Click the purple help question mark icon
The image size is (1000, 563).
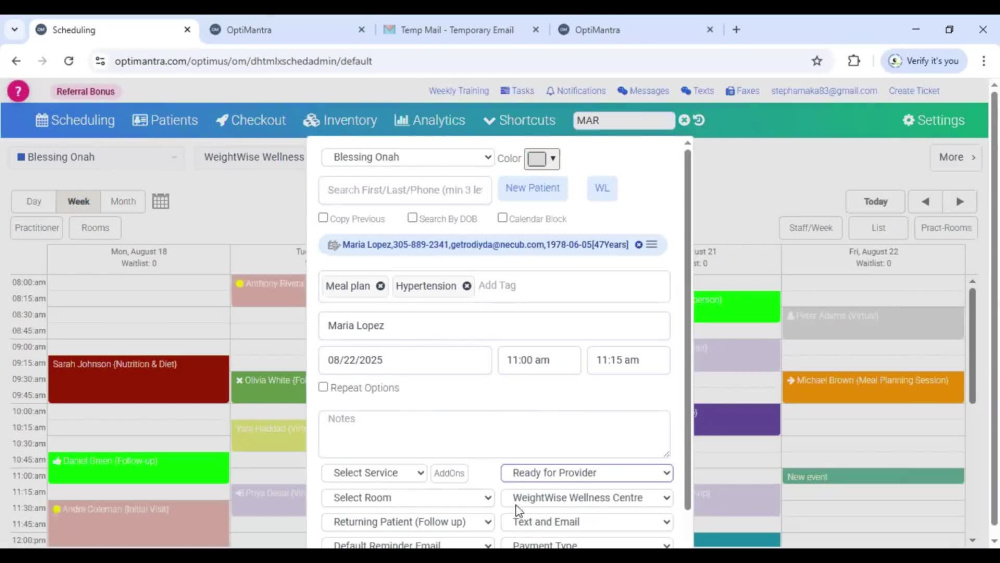tap(18, 91)
